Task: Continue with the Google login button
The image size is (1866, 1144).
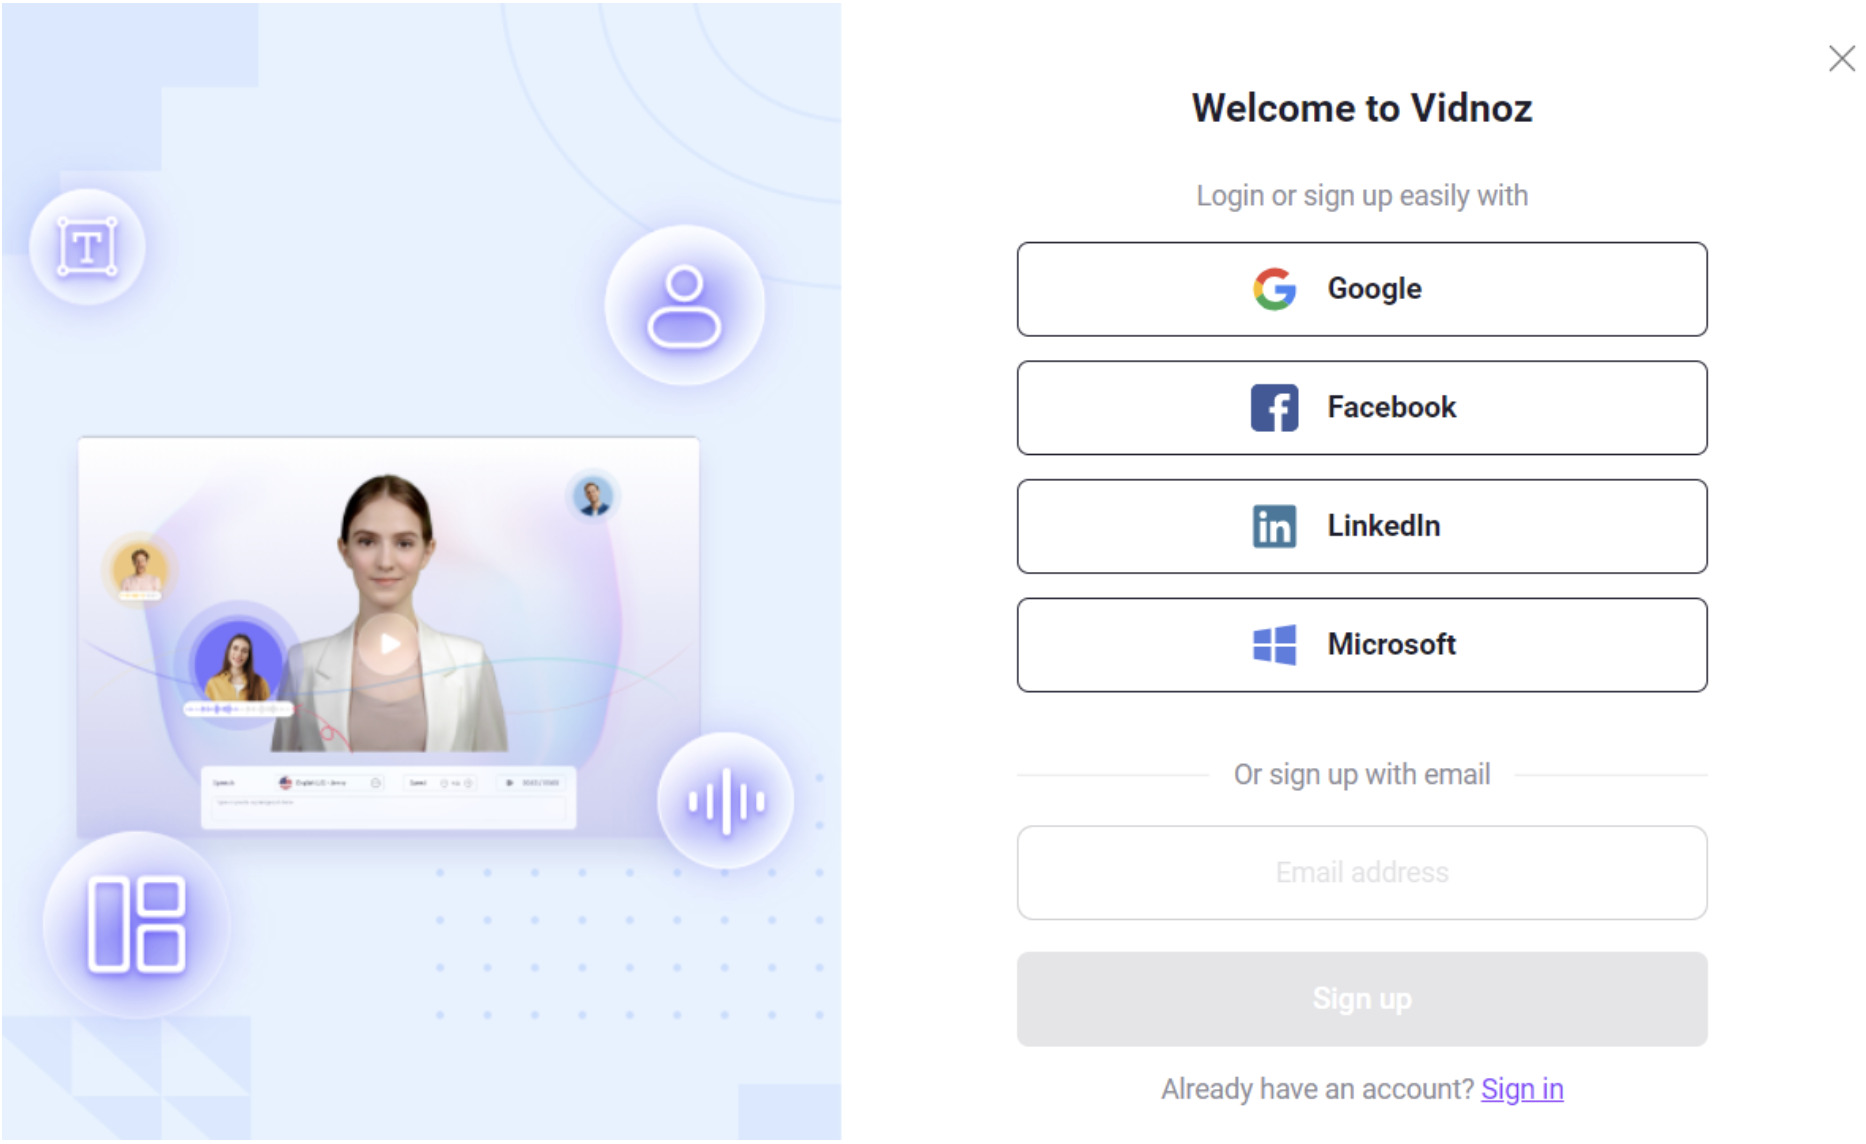Action: (x=1361, y=289)
